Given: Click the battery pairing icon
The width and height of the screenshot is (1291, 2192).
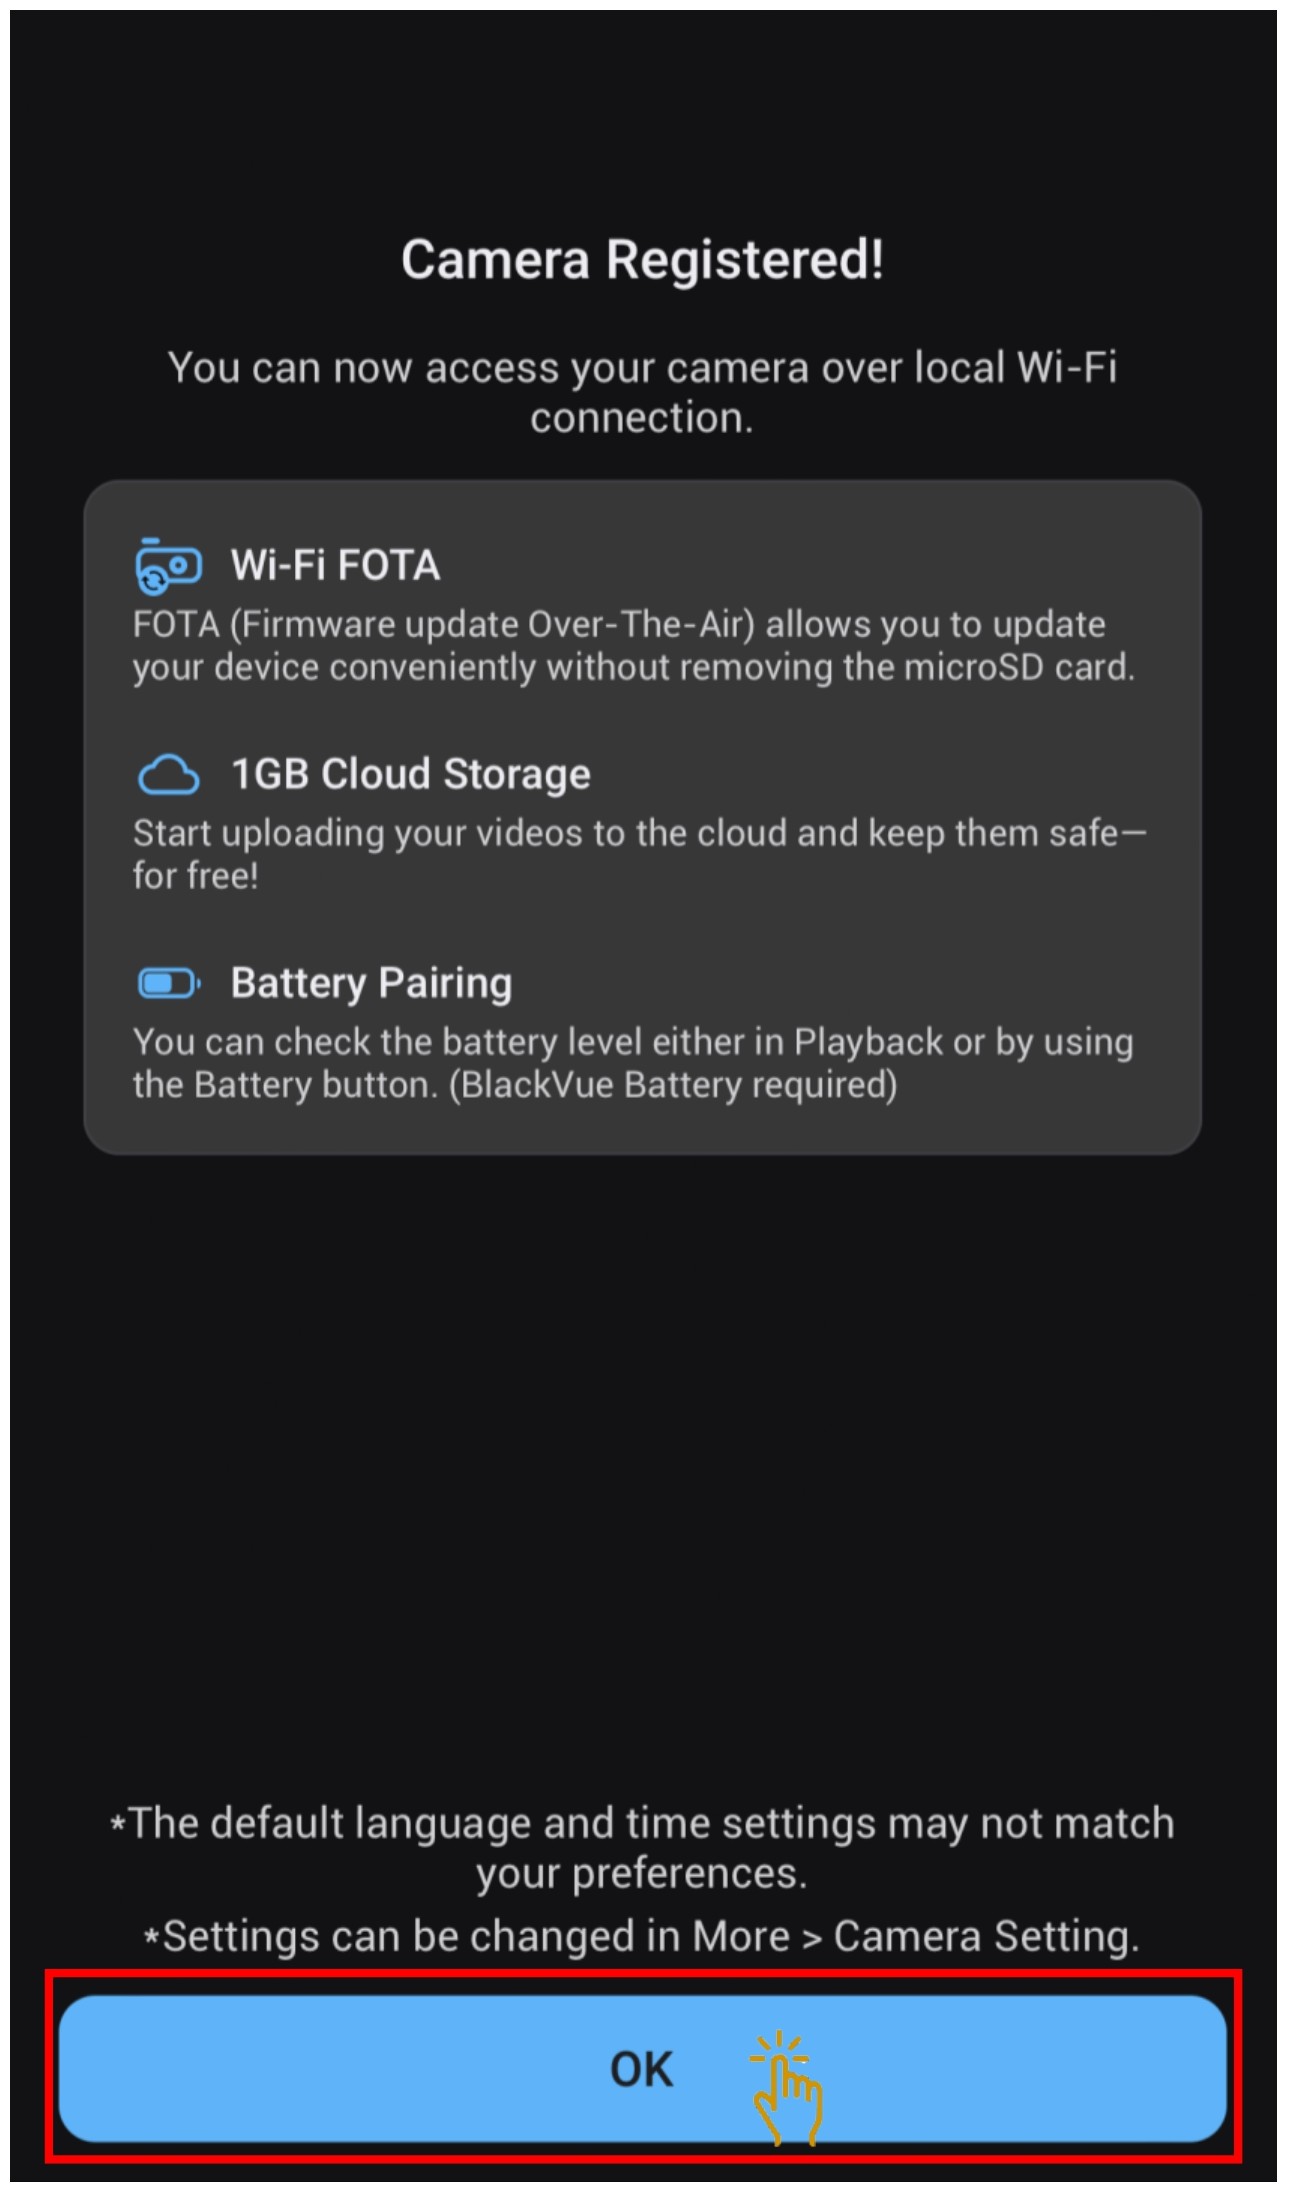Looking at the screenshot, I should coord(168,983).
